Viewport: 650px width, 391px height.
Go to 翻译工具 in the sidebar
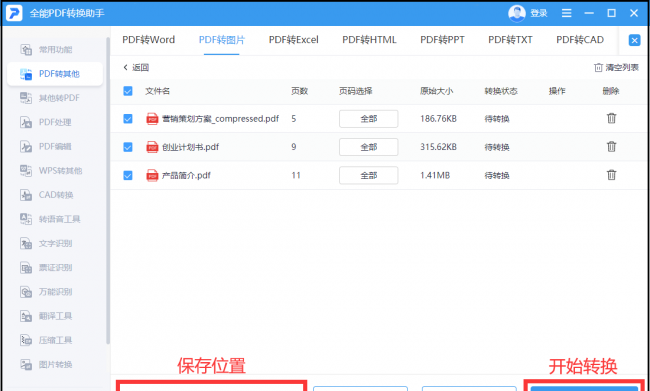pos(46,316)
